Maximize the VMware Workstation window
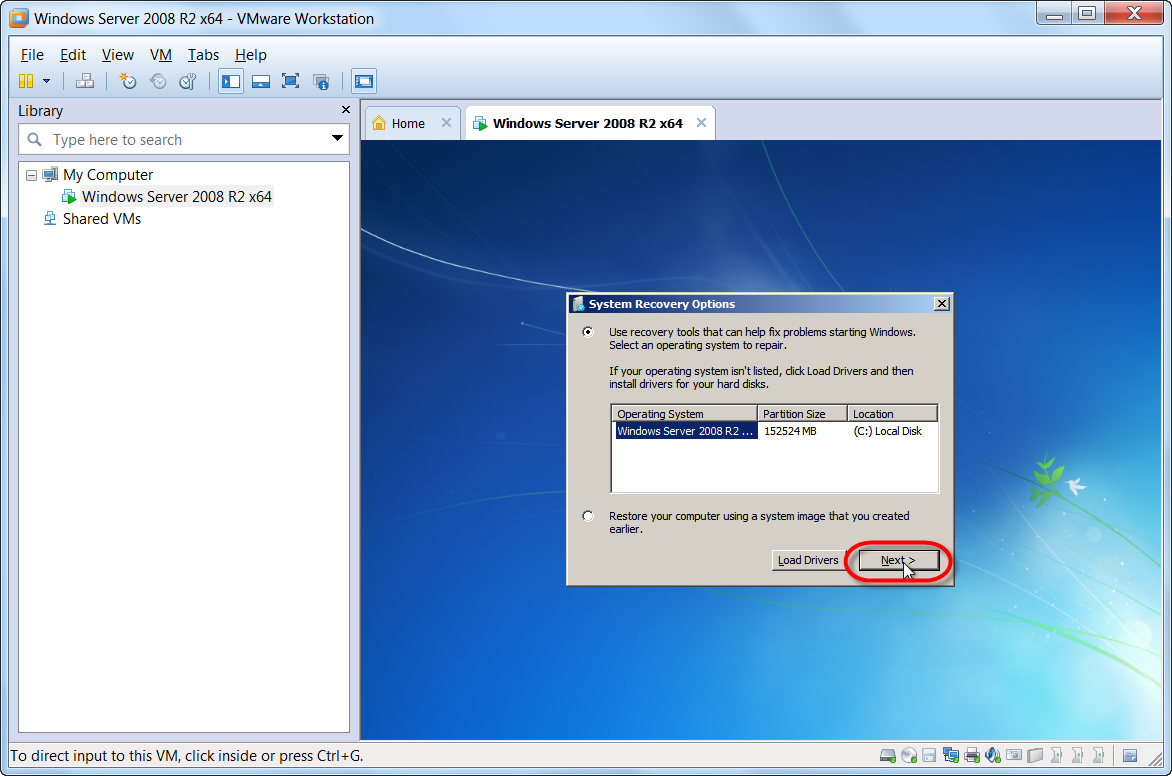 click(1088, 13)
